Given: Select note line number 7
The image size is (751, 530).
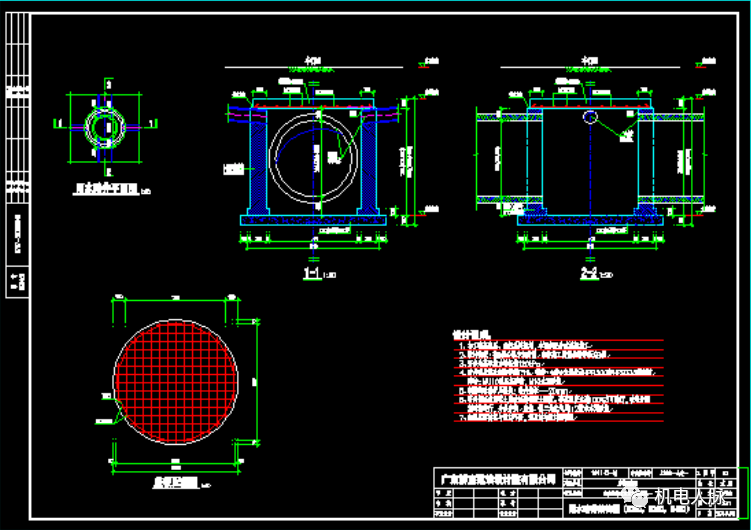Looking at the screenshot, I should [x=518, y=417].
